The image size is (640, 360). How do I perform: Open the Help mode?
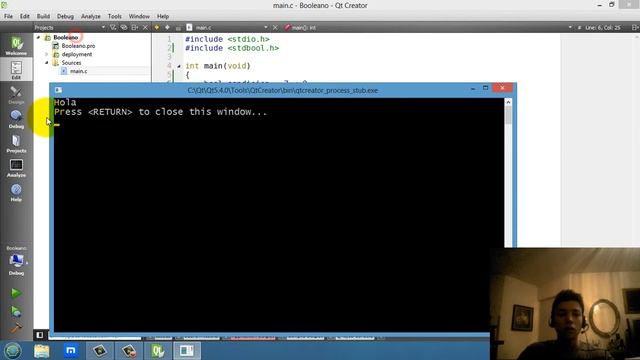pos(16,192)
